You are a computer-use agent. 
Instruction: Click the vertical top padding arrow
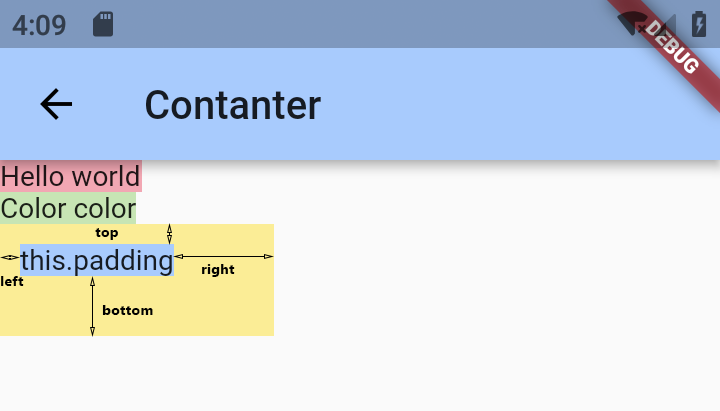[x=169, y=234]
